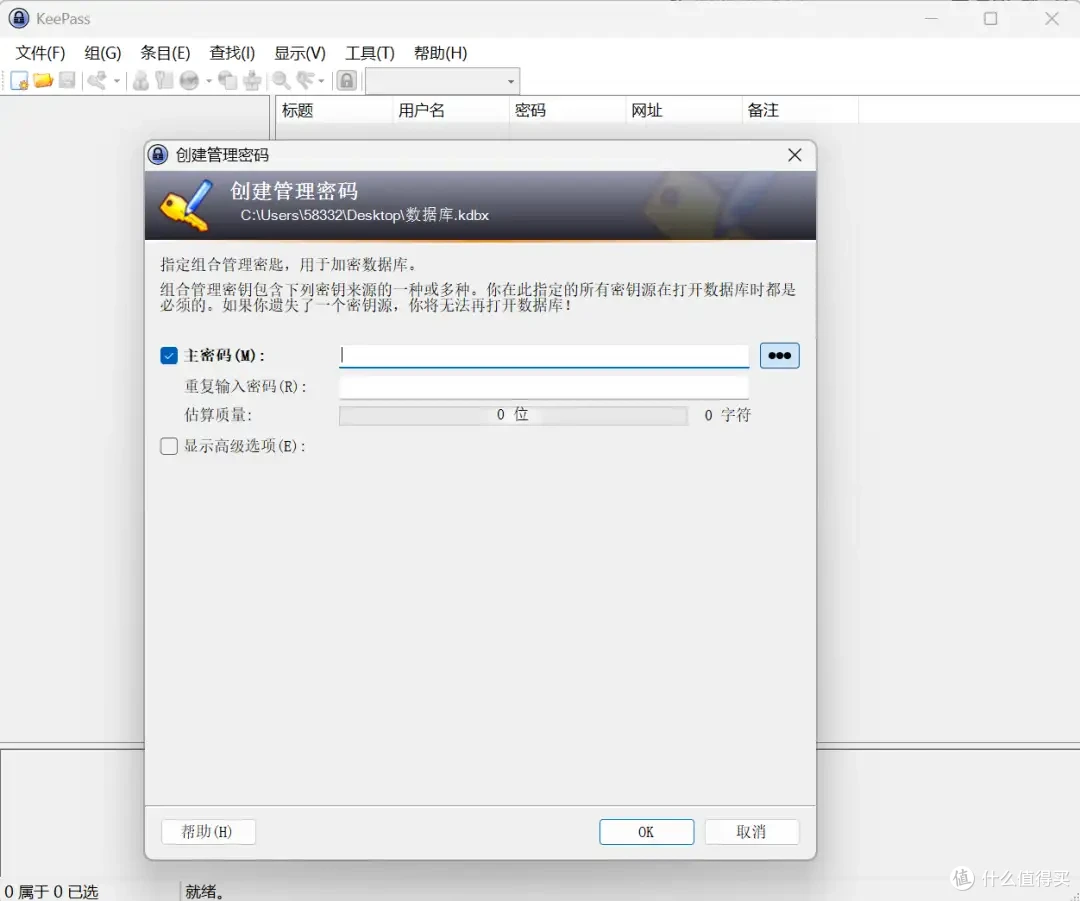
Task: Click the Open URL globe icon
Action: click(x=189, y=81)
